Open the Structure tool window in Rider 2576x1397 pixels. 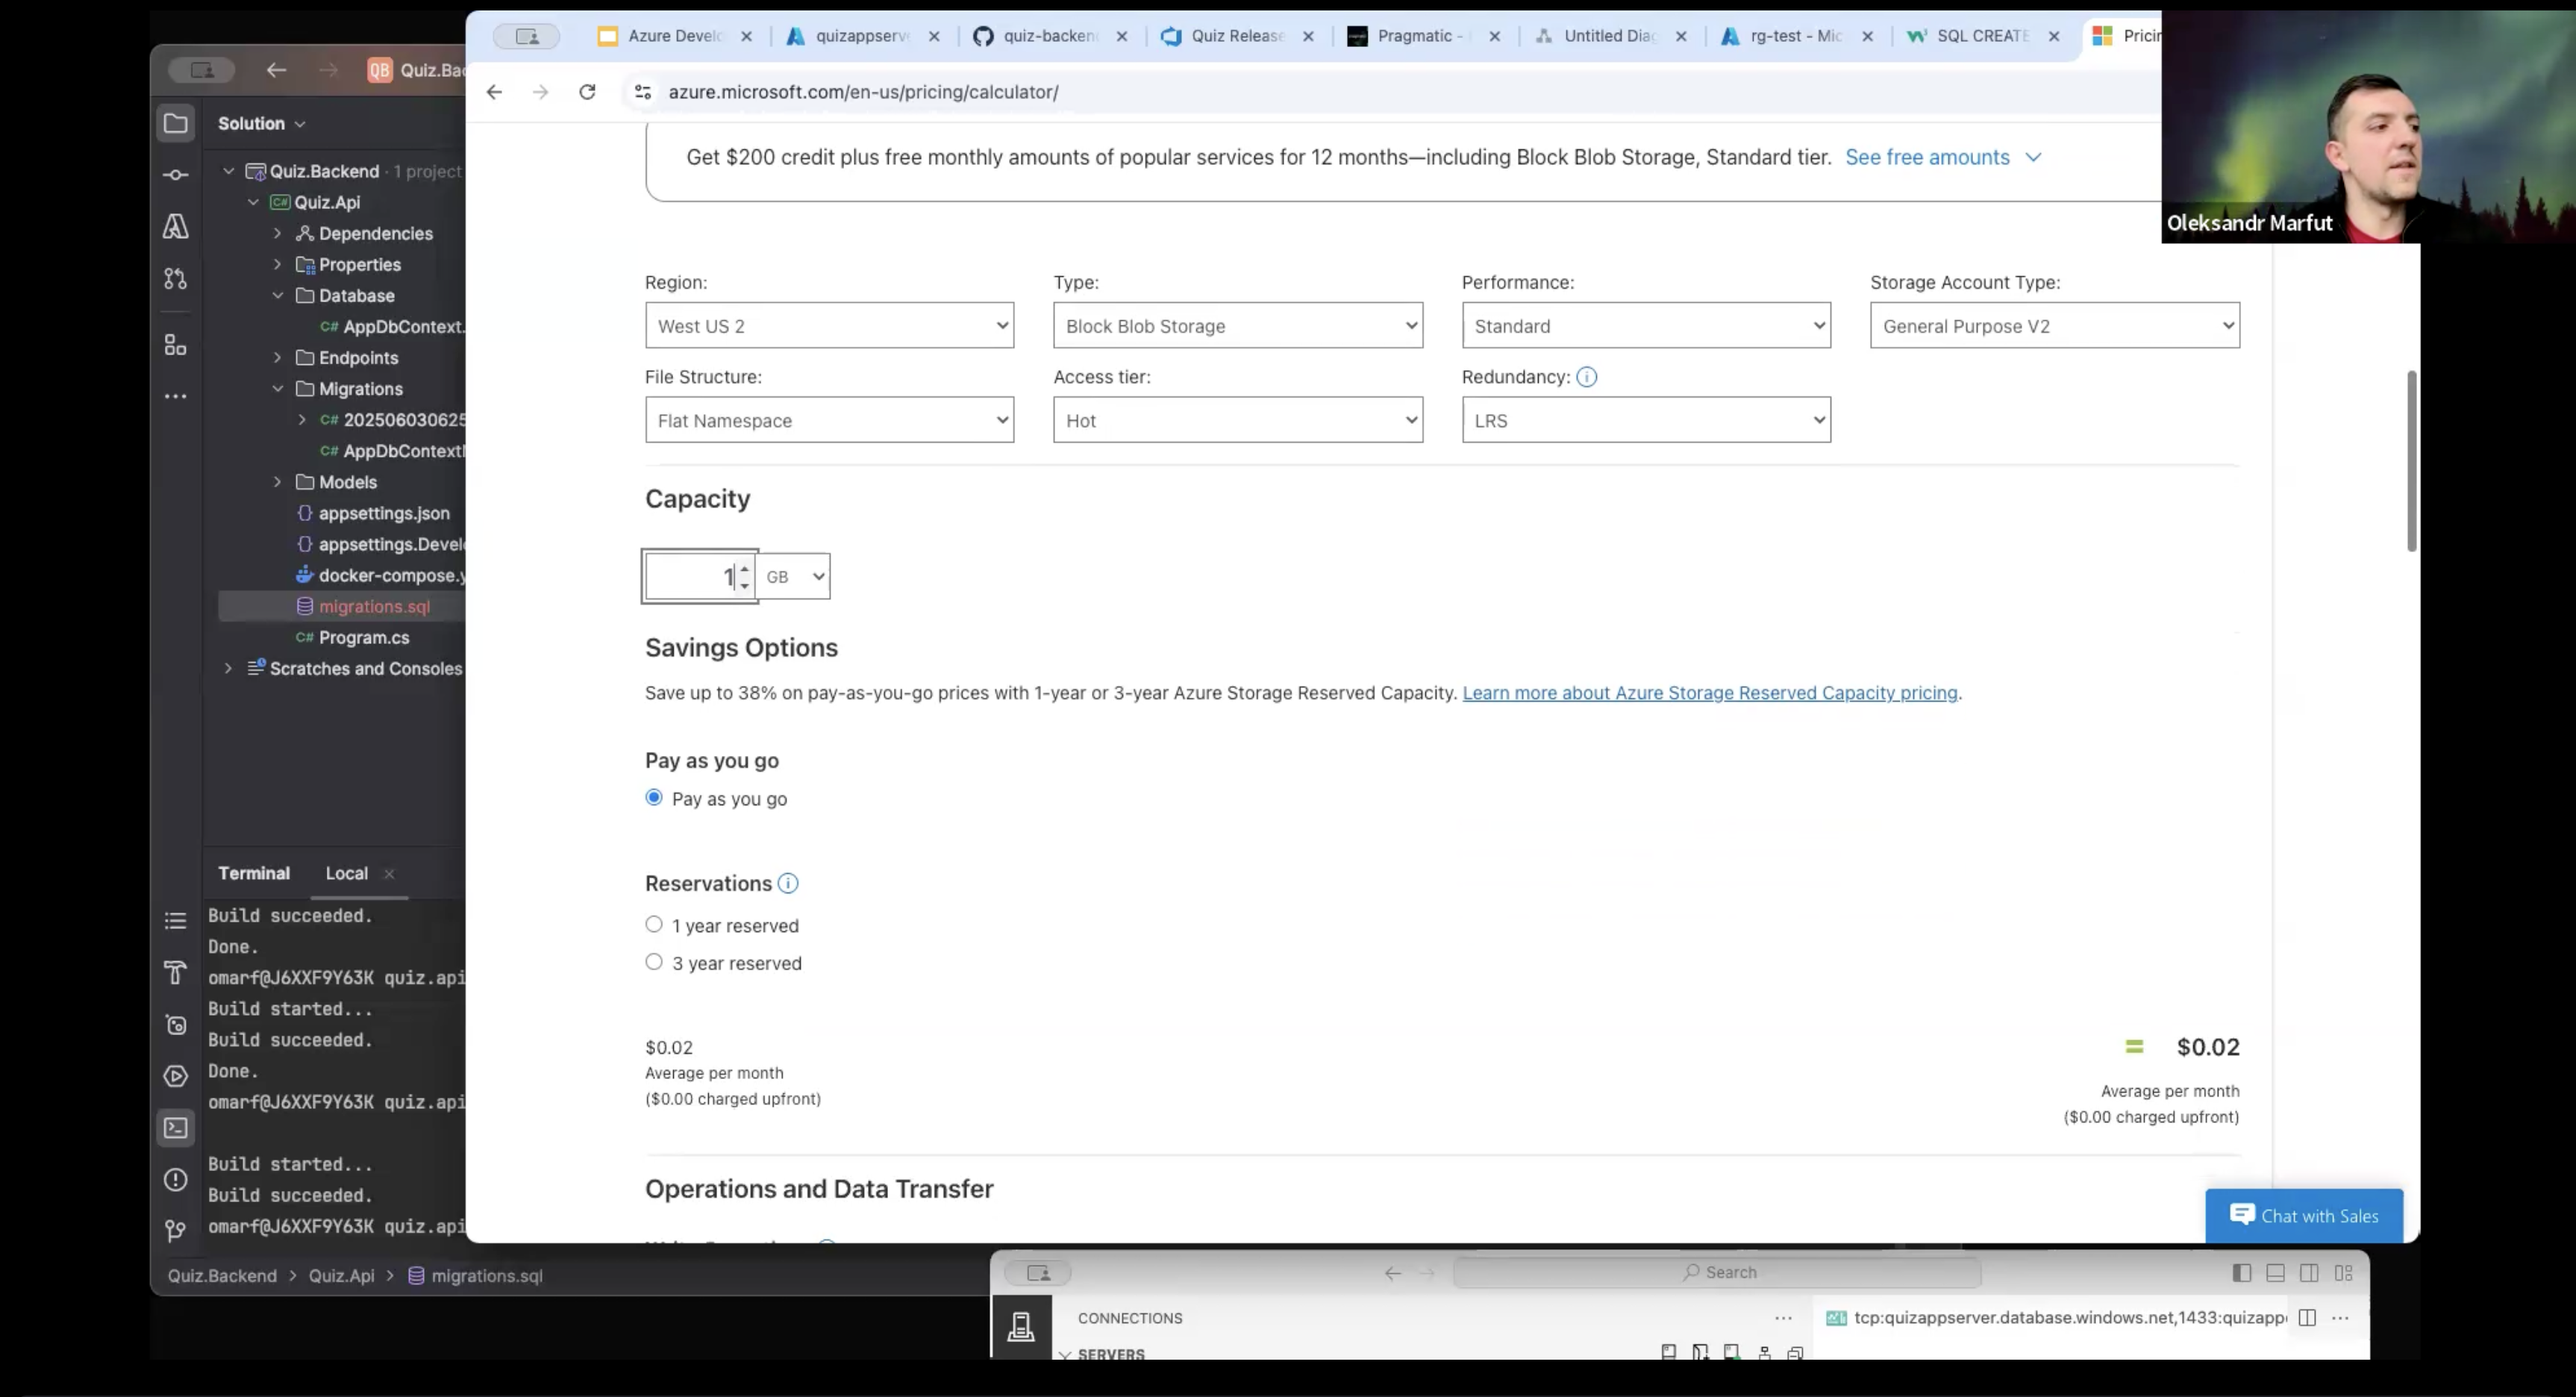pos(176,345)
